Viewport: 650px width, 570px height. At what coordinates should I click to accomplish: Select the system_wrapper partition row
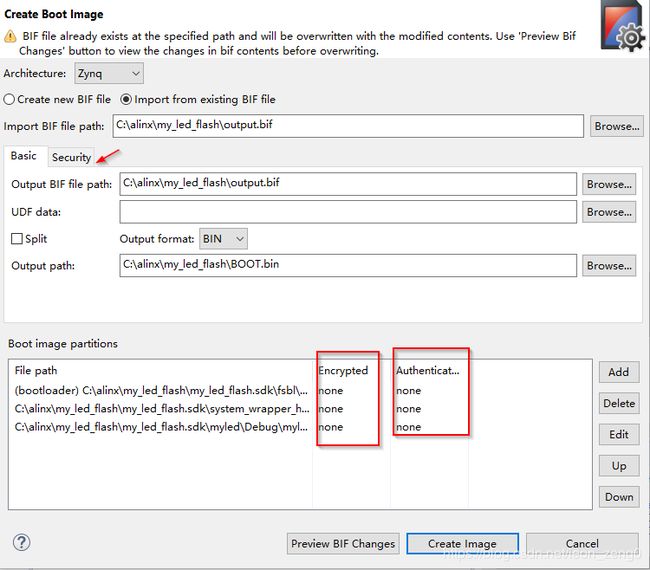[300, 409]
